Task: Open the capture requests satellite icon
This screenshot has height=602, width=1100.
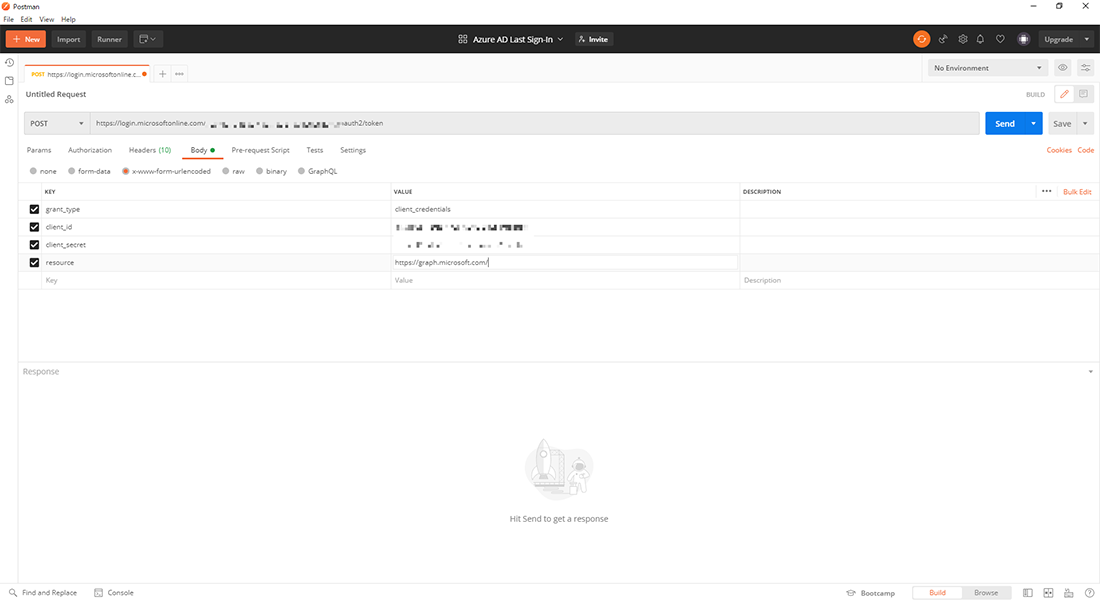Action: tap(943, 39)
